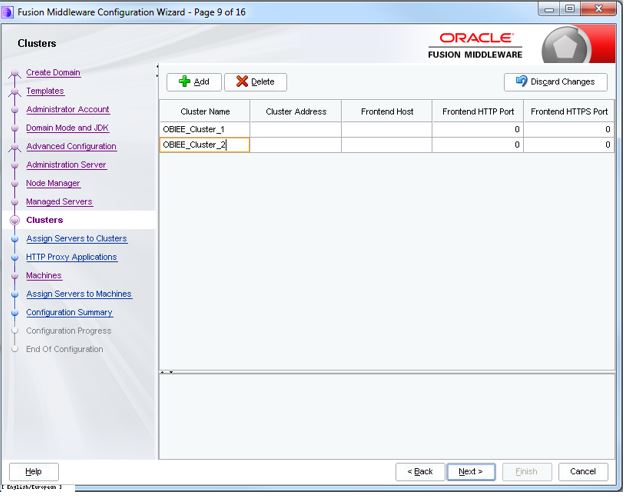
Task: Click Frontend Host cell for OBIEE_Cluster_1
Action: tap(387, 130)
